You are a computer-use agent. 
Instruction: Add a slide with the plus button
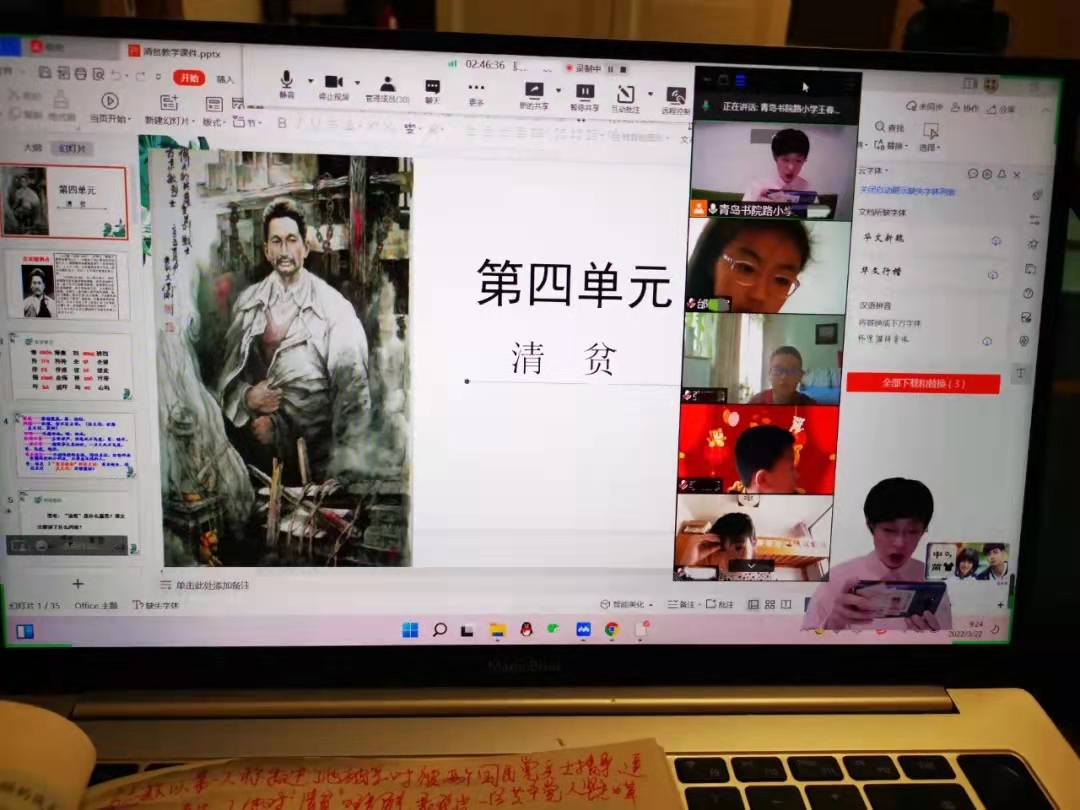(78, 584)
